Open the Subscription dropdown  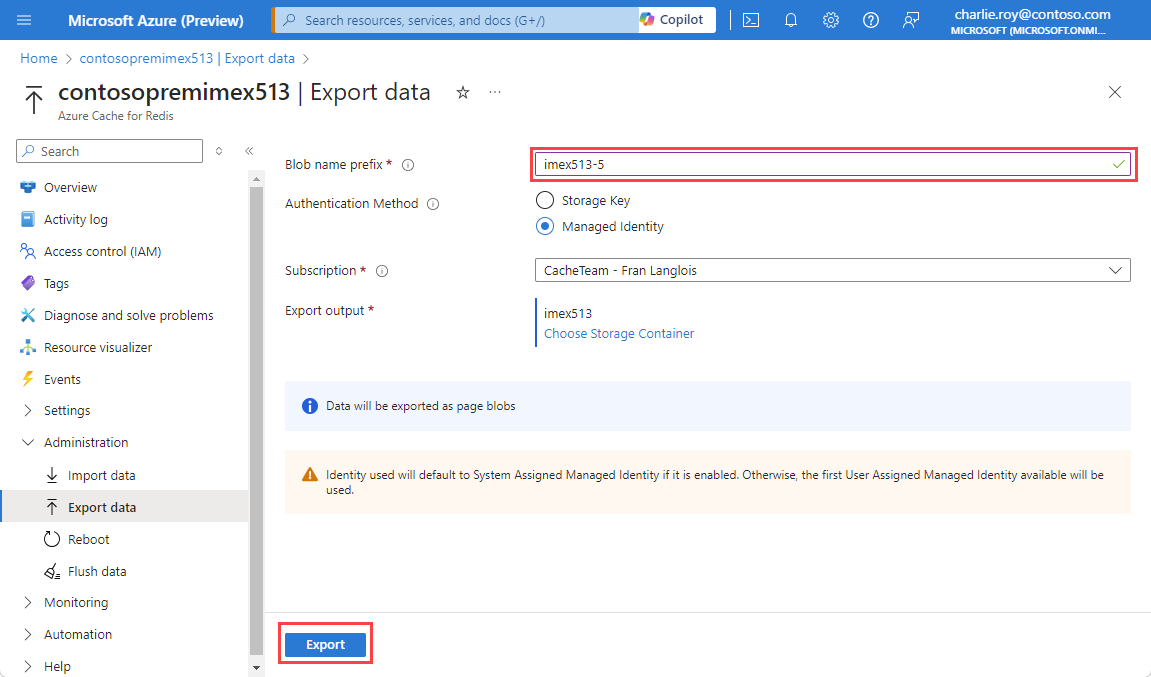(832, 270)
